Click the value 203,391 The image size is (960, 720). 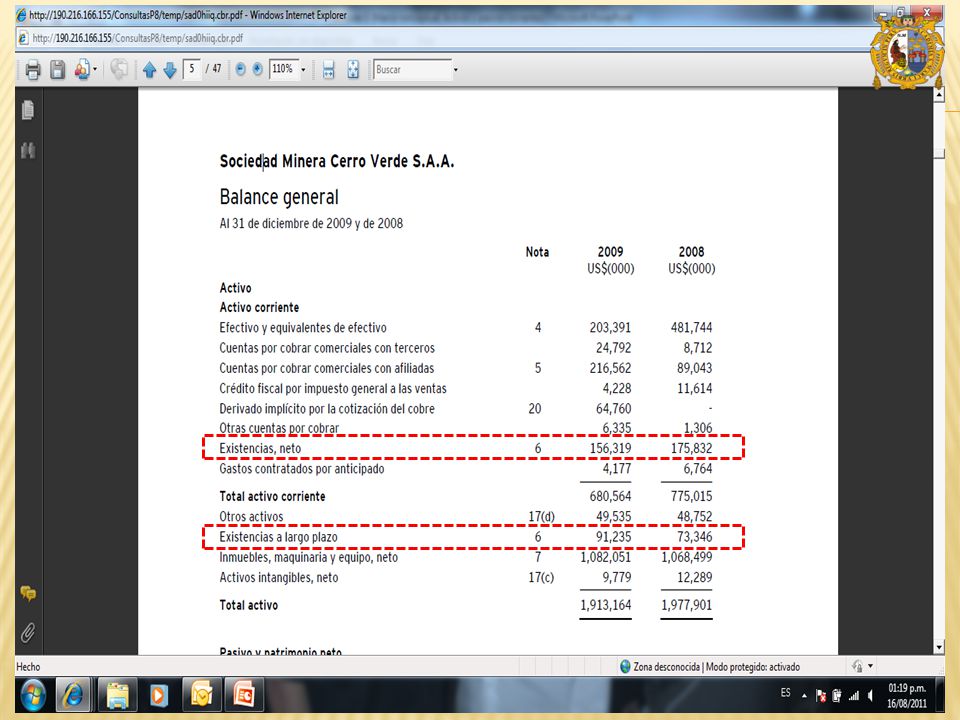tap(610, 328)
